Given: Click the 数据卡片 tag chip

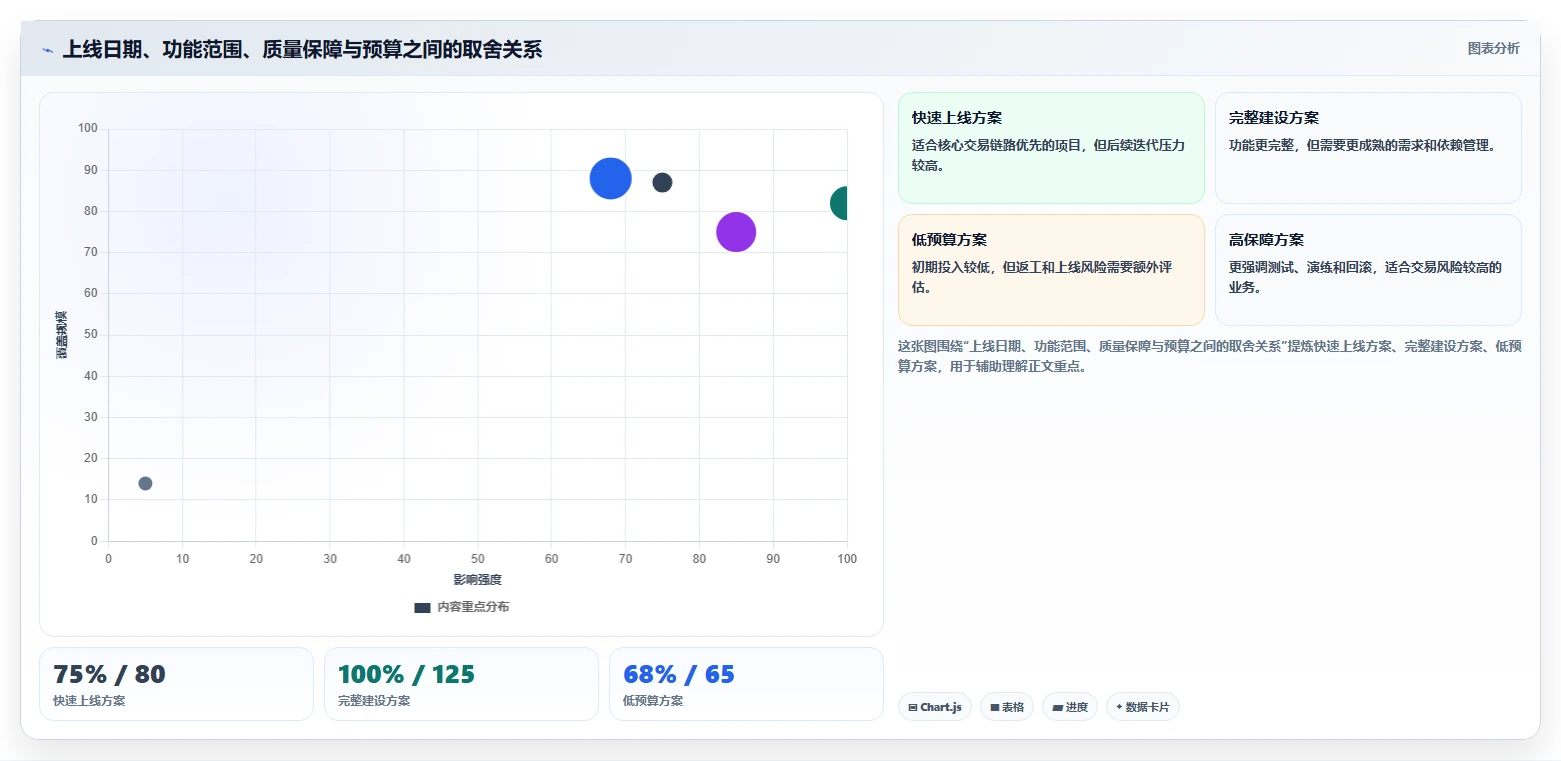Looking at the screenshot, I should click(x=1143, y=707).
